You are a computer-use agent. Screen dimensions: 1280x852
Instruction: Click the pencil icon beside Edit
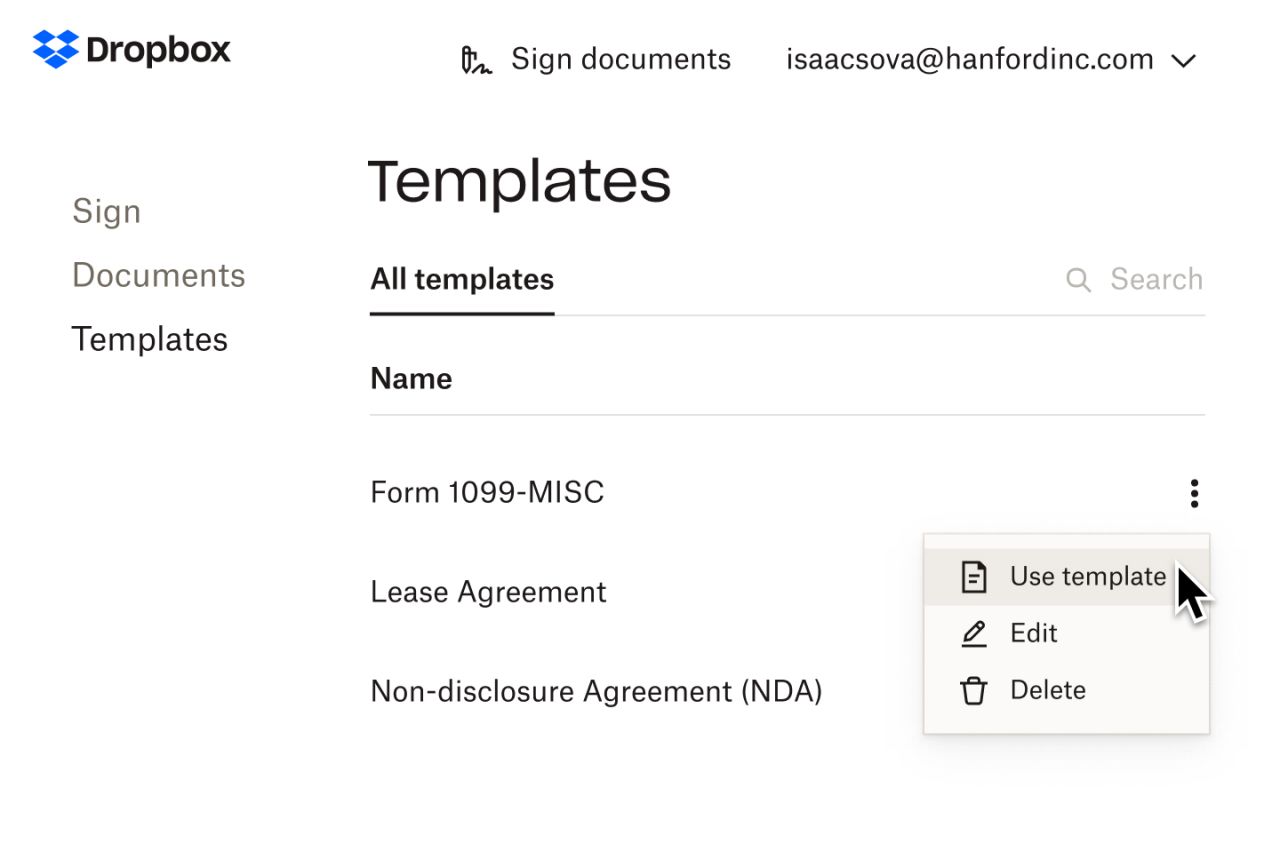click(974, 633)
